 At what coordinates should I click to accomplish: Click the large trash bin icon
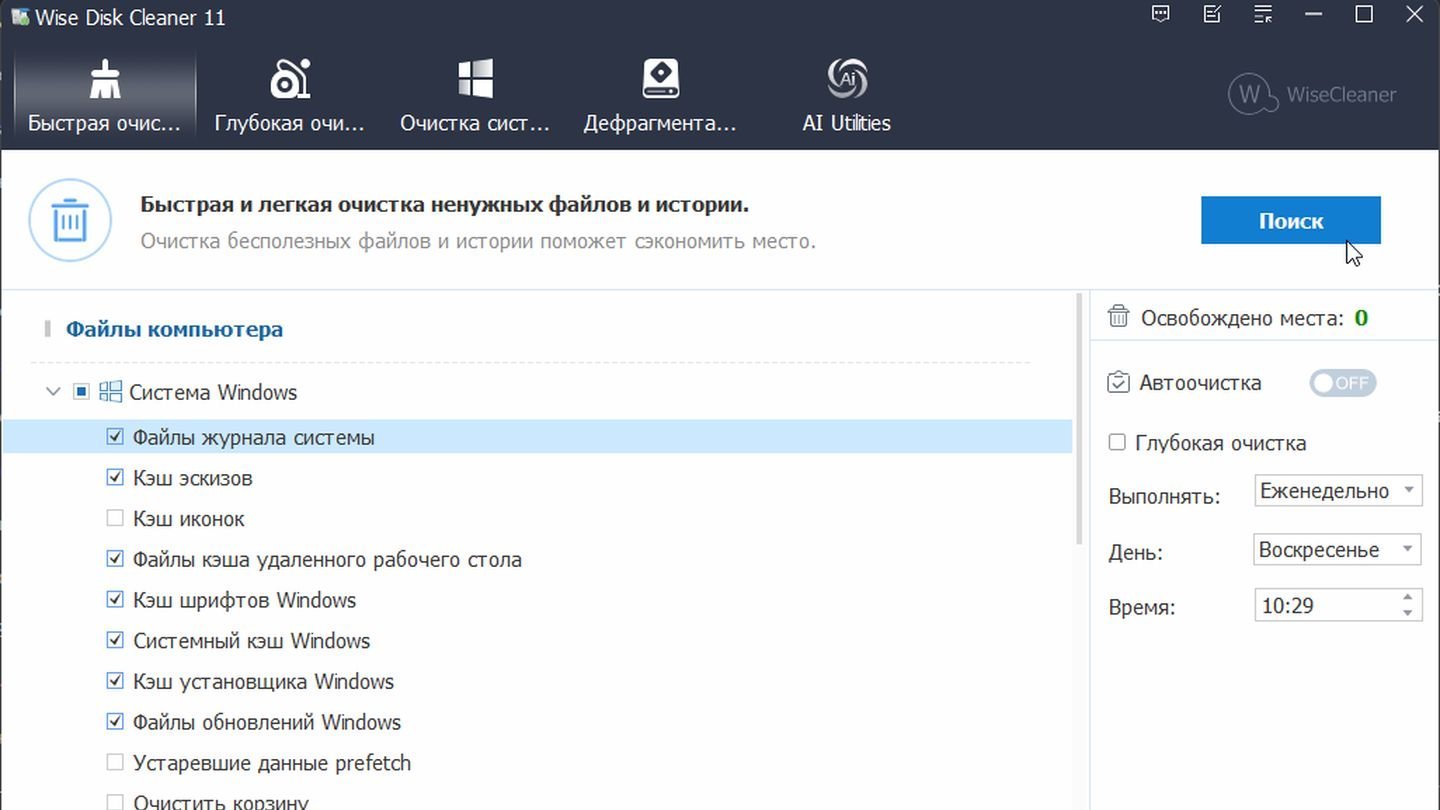(70, 220)
